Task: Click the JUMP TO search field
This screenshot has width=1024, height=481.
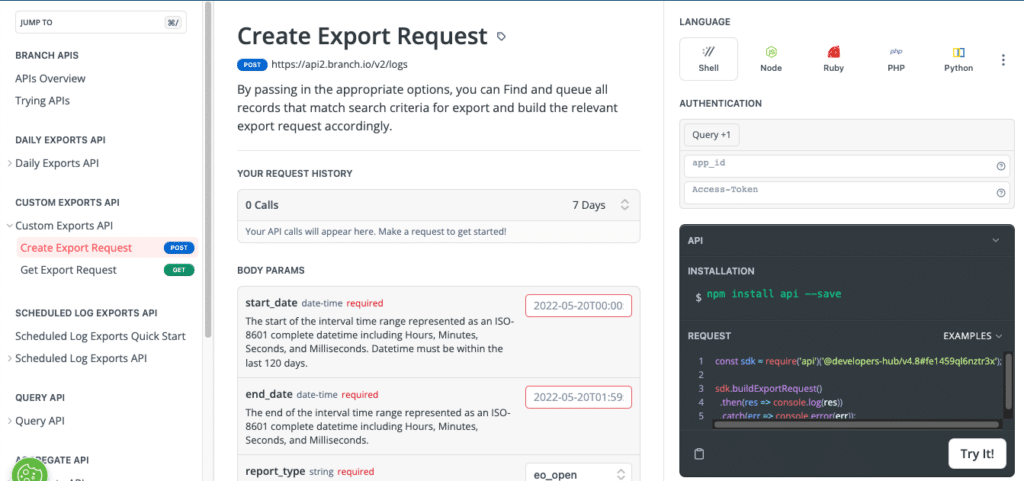Action: pos(101,22)
